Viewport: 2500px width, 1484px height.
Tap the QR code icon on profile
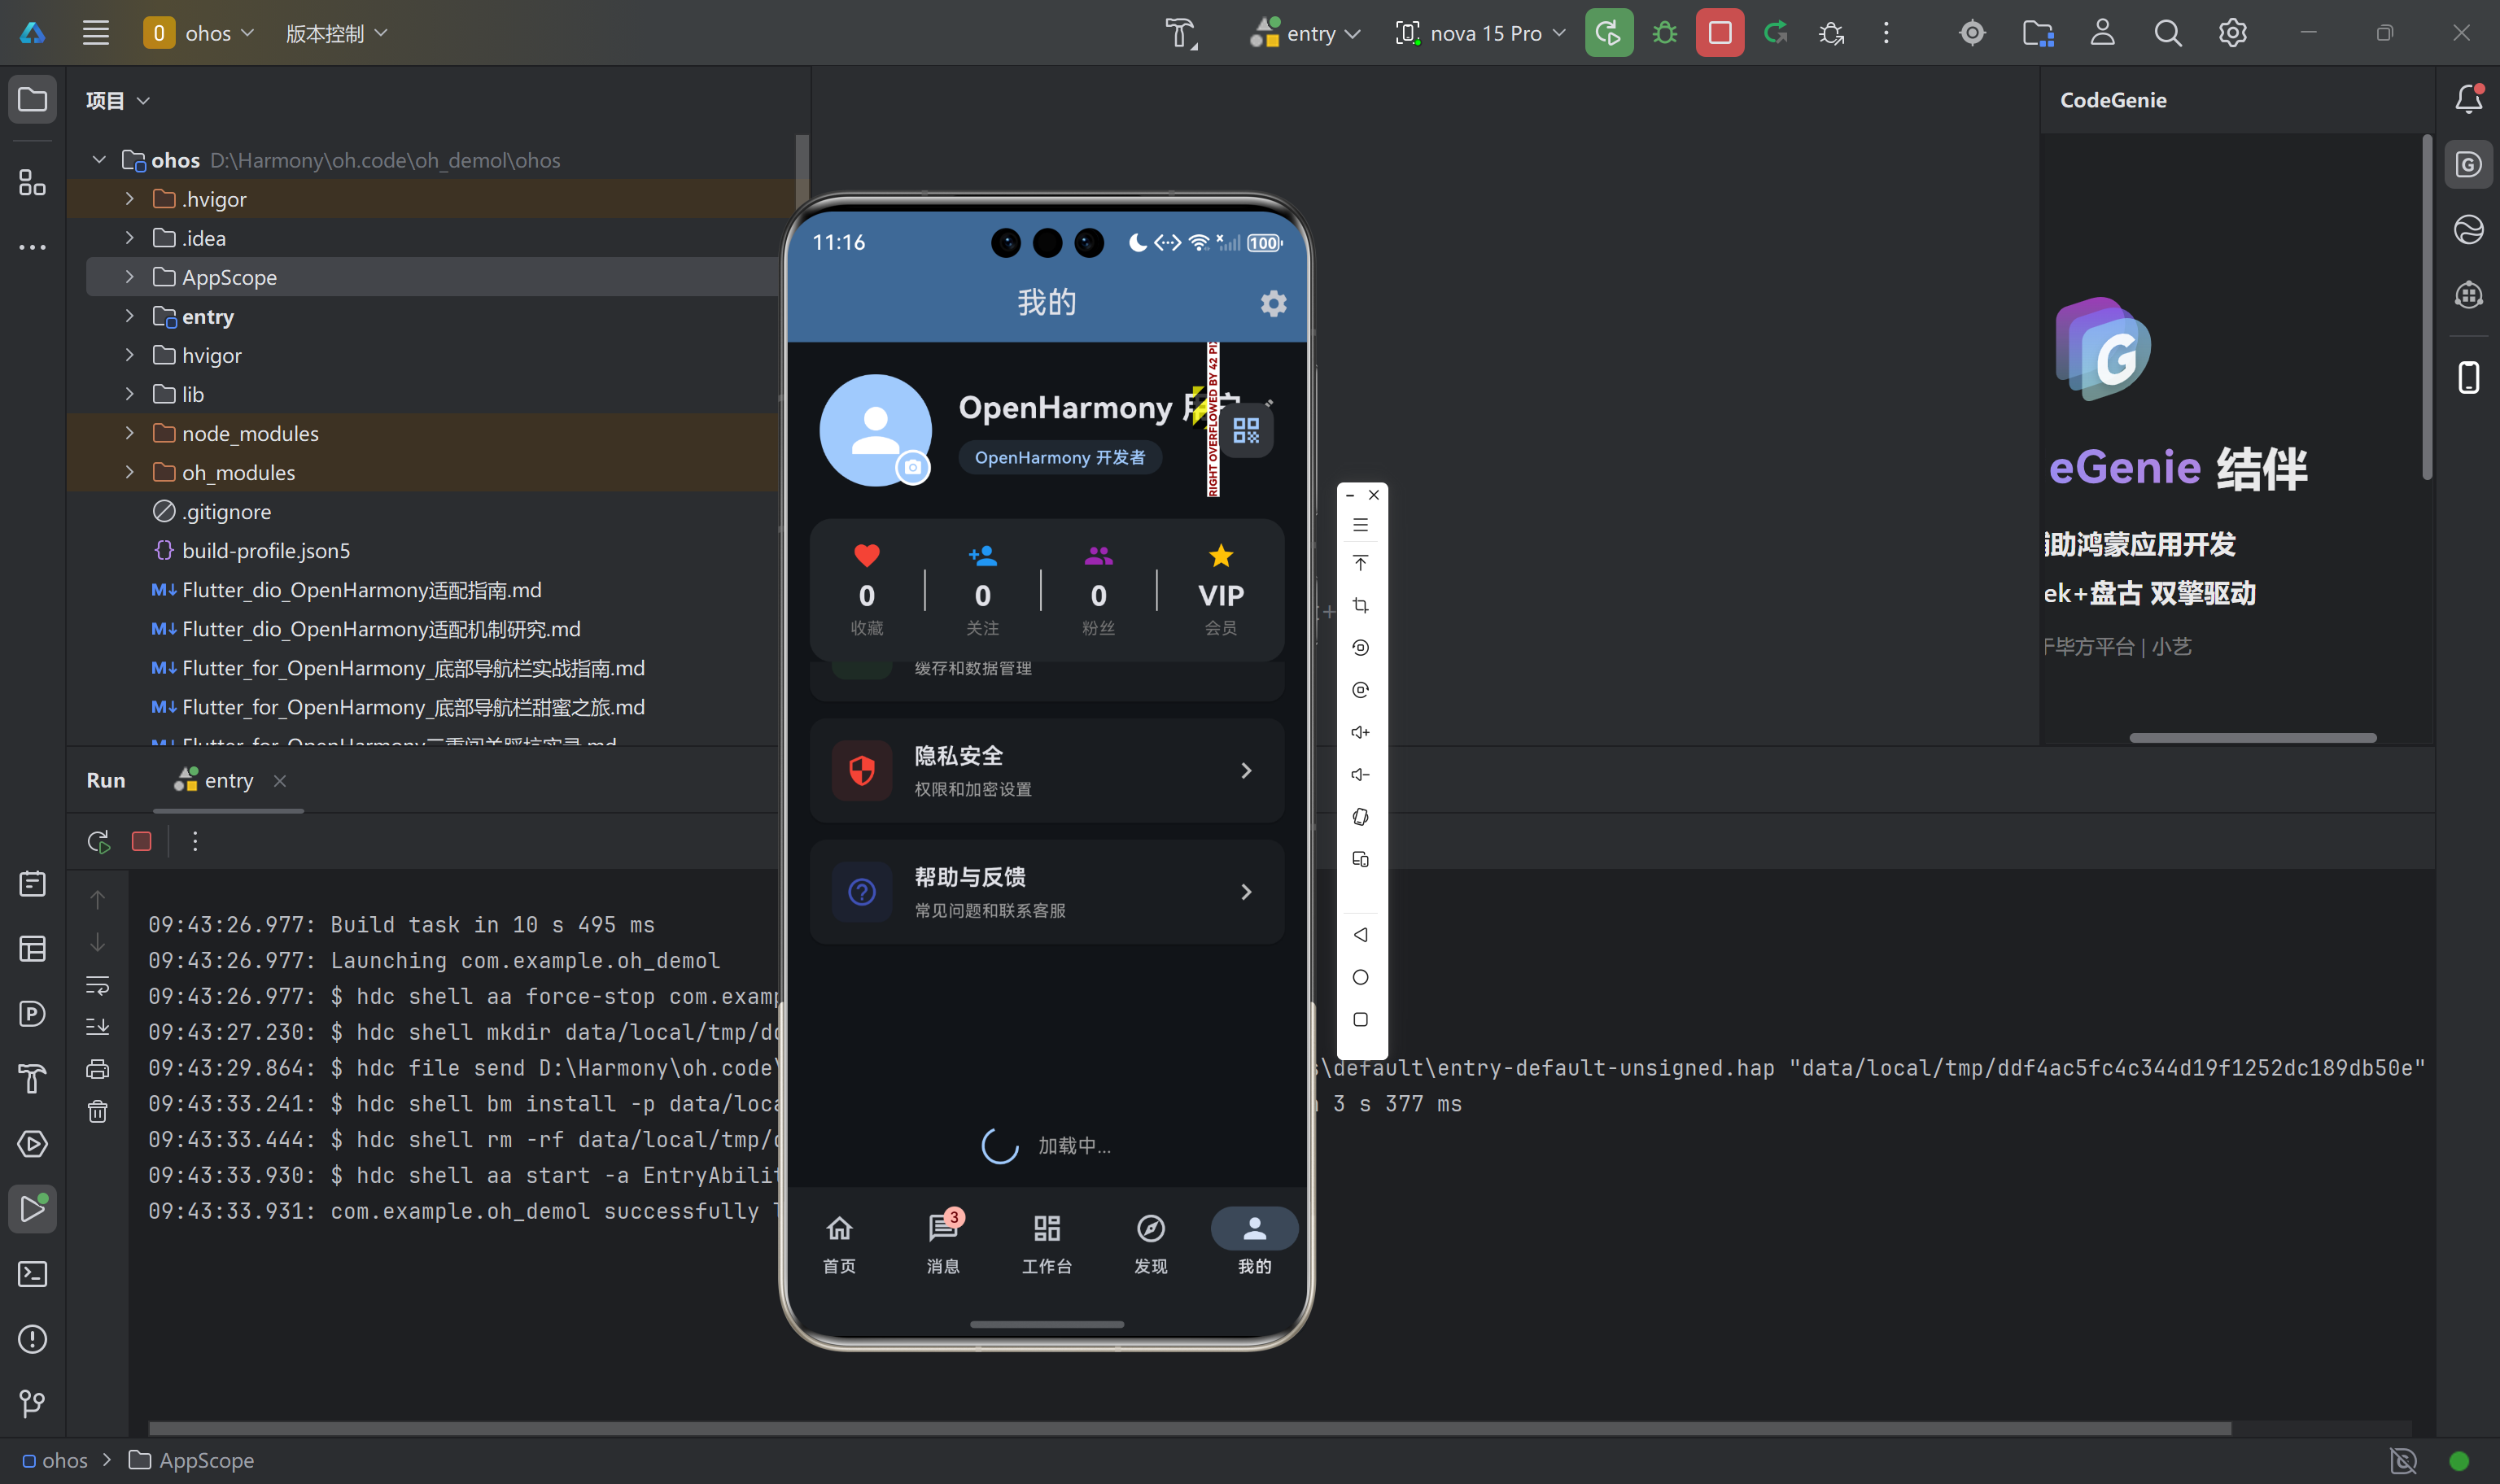1245,431
